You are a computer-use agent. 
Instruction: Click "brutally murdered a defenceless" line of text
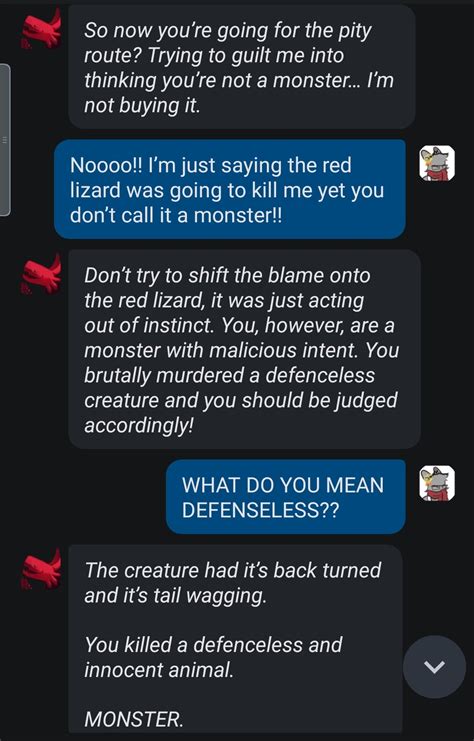pyautogui.click(x=229, y=375)
